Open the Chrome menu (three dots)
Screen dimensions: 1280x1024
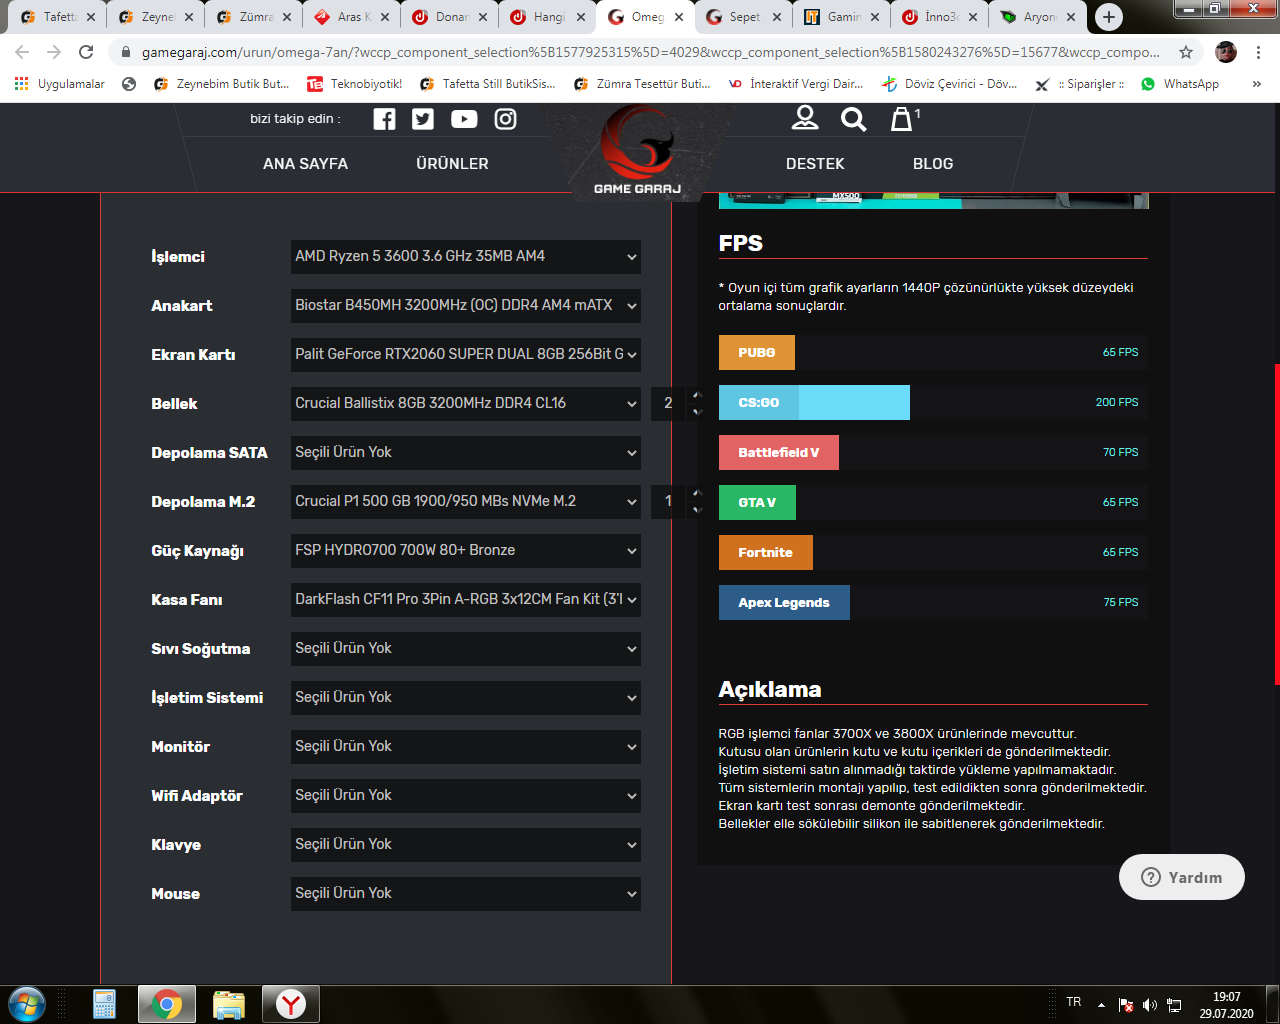click(x=1258, y=52)
